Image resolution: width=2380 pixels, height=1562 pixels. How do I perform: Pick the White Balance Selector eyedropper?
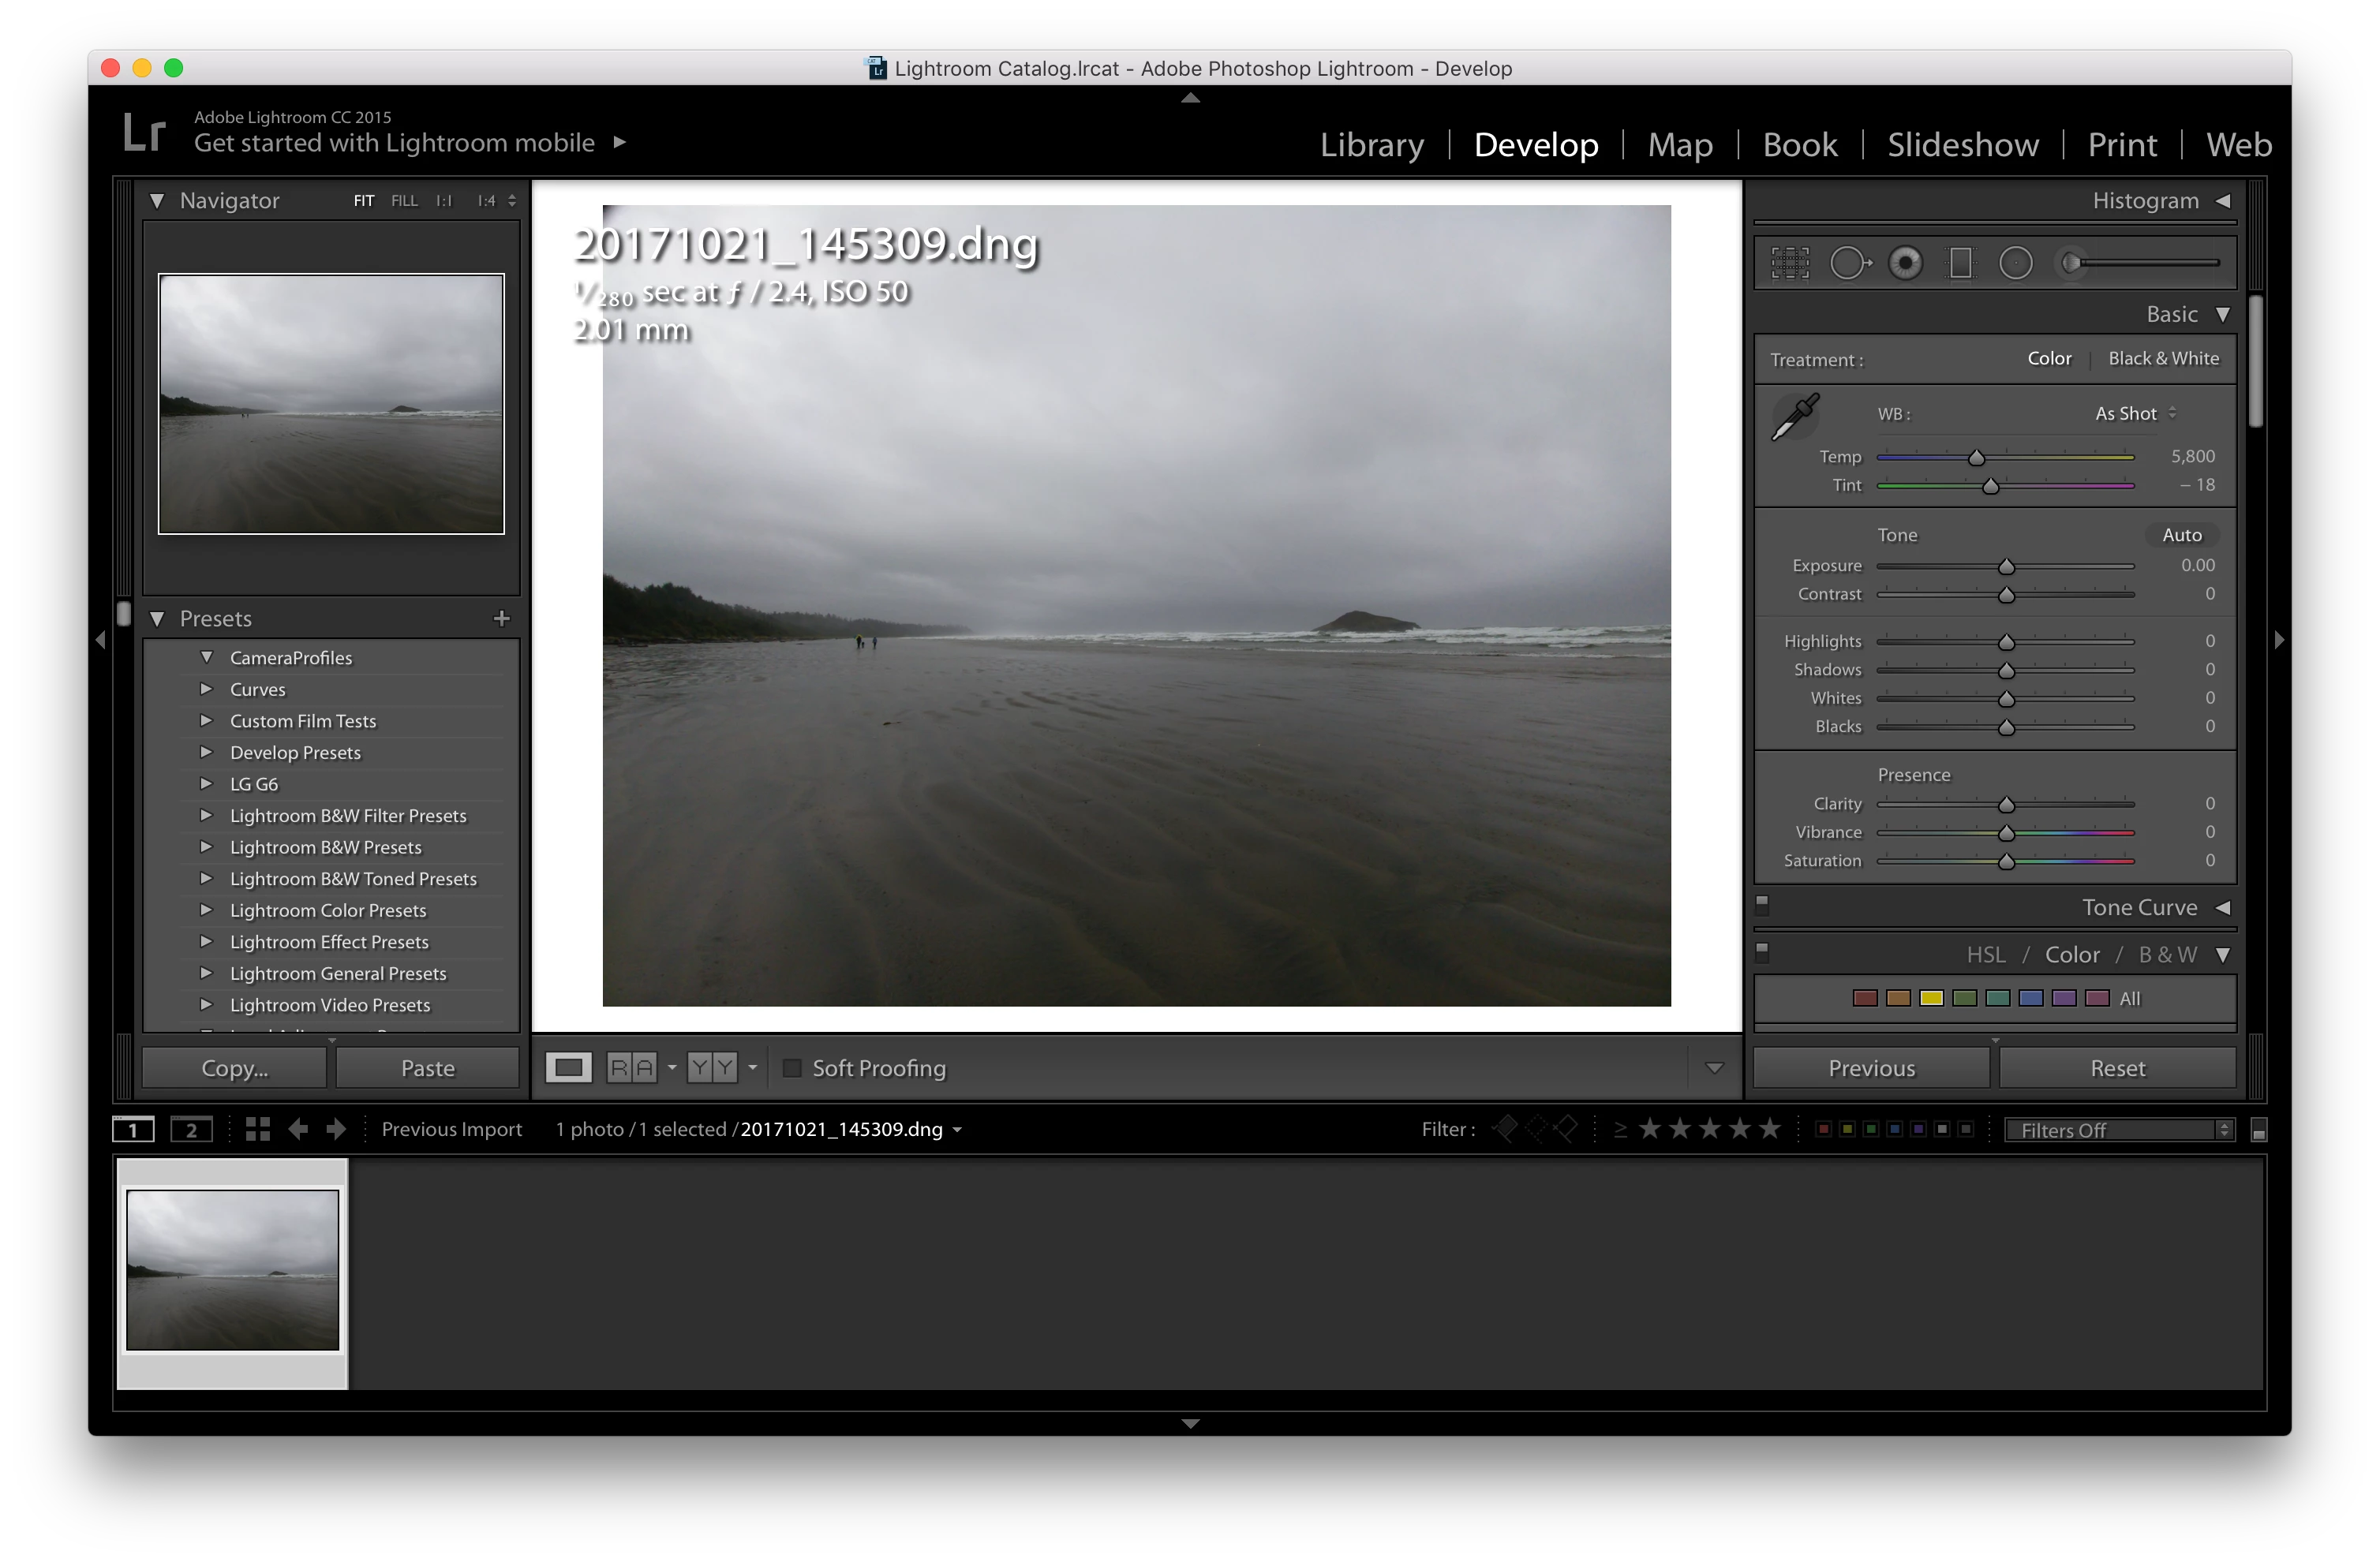pyautogui.click(x=1795, y=417)
